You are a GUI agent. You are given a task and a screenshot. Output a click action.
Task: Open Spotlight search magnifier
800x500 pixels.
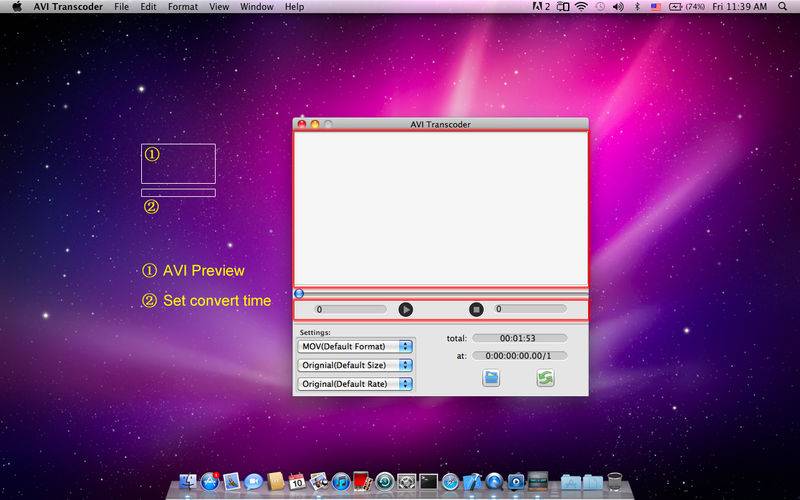coord(783,7)
